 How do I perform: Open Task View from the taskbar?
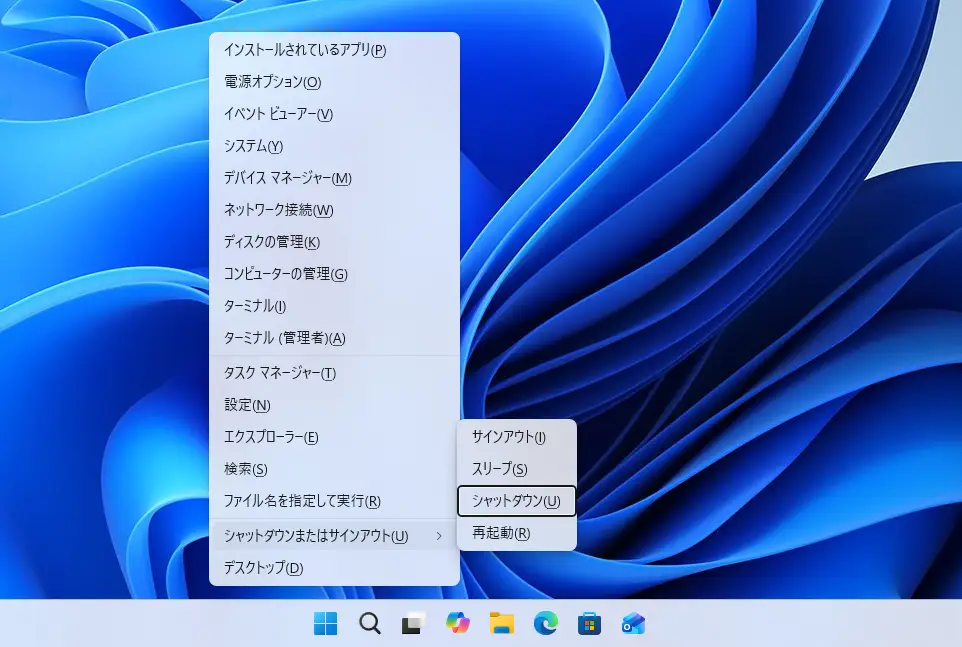pyautogui.click(x=412, y=623)
